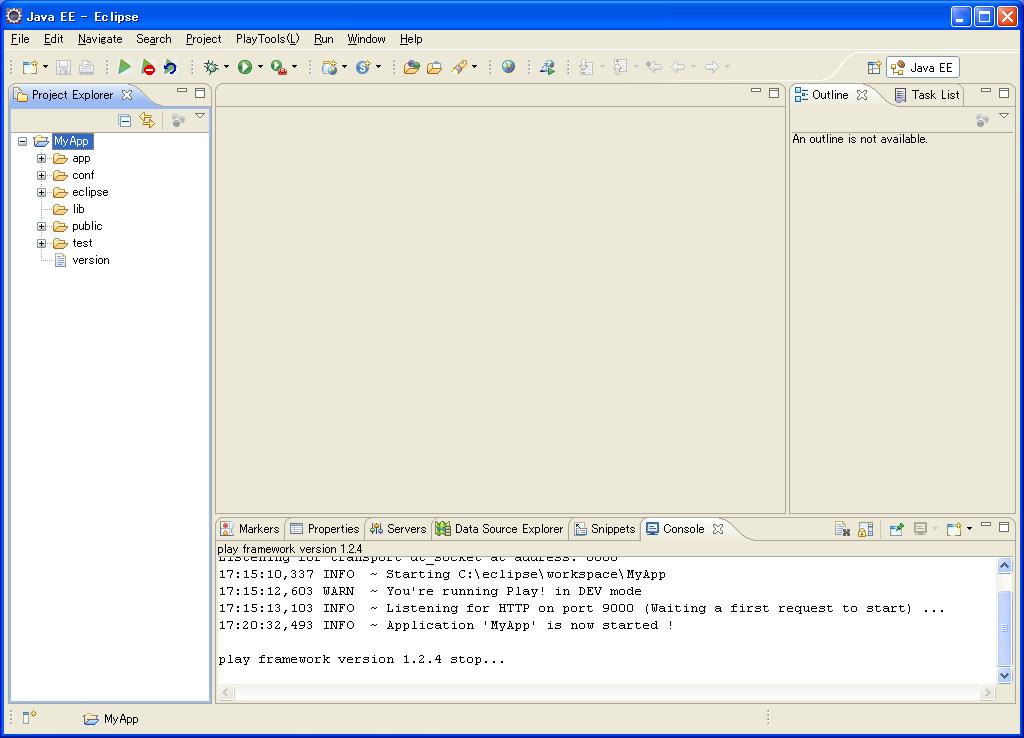Screen dimensions: 1024x738
Task: Click the New Servlet toolbar icon
Action: (x=363, y=67)
